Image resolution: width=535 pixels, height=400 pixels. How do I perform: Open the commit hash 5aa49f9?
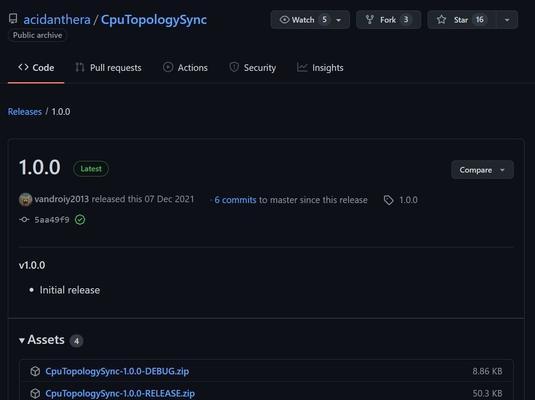tap(52, 220)
